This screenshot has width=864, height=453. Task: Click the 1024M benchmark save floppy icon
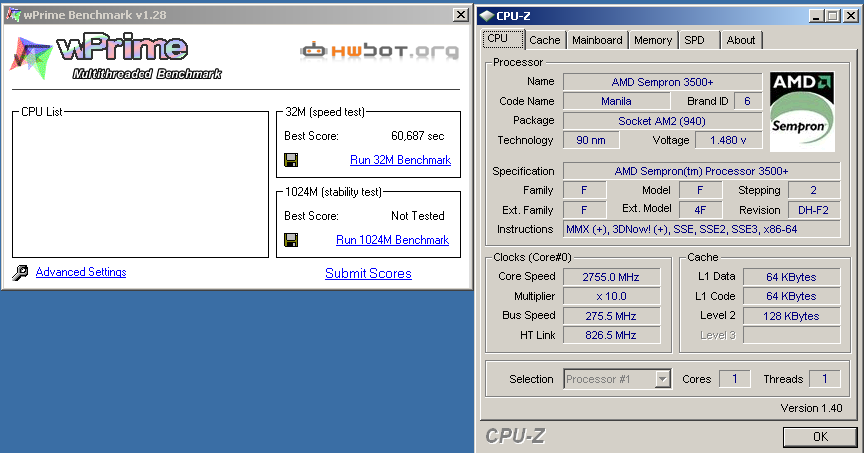(291, 240)
